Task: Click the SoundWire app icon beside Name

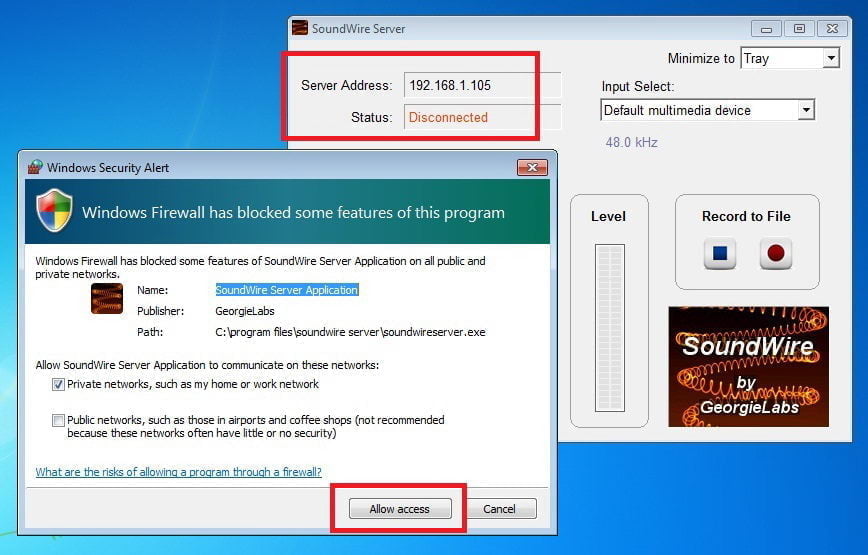Action: click(x=107, y=299)
